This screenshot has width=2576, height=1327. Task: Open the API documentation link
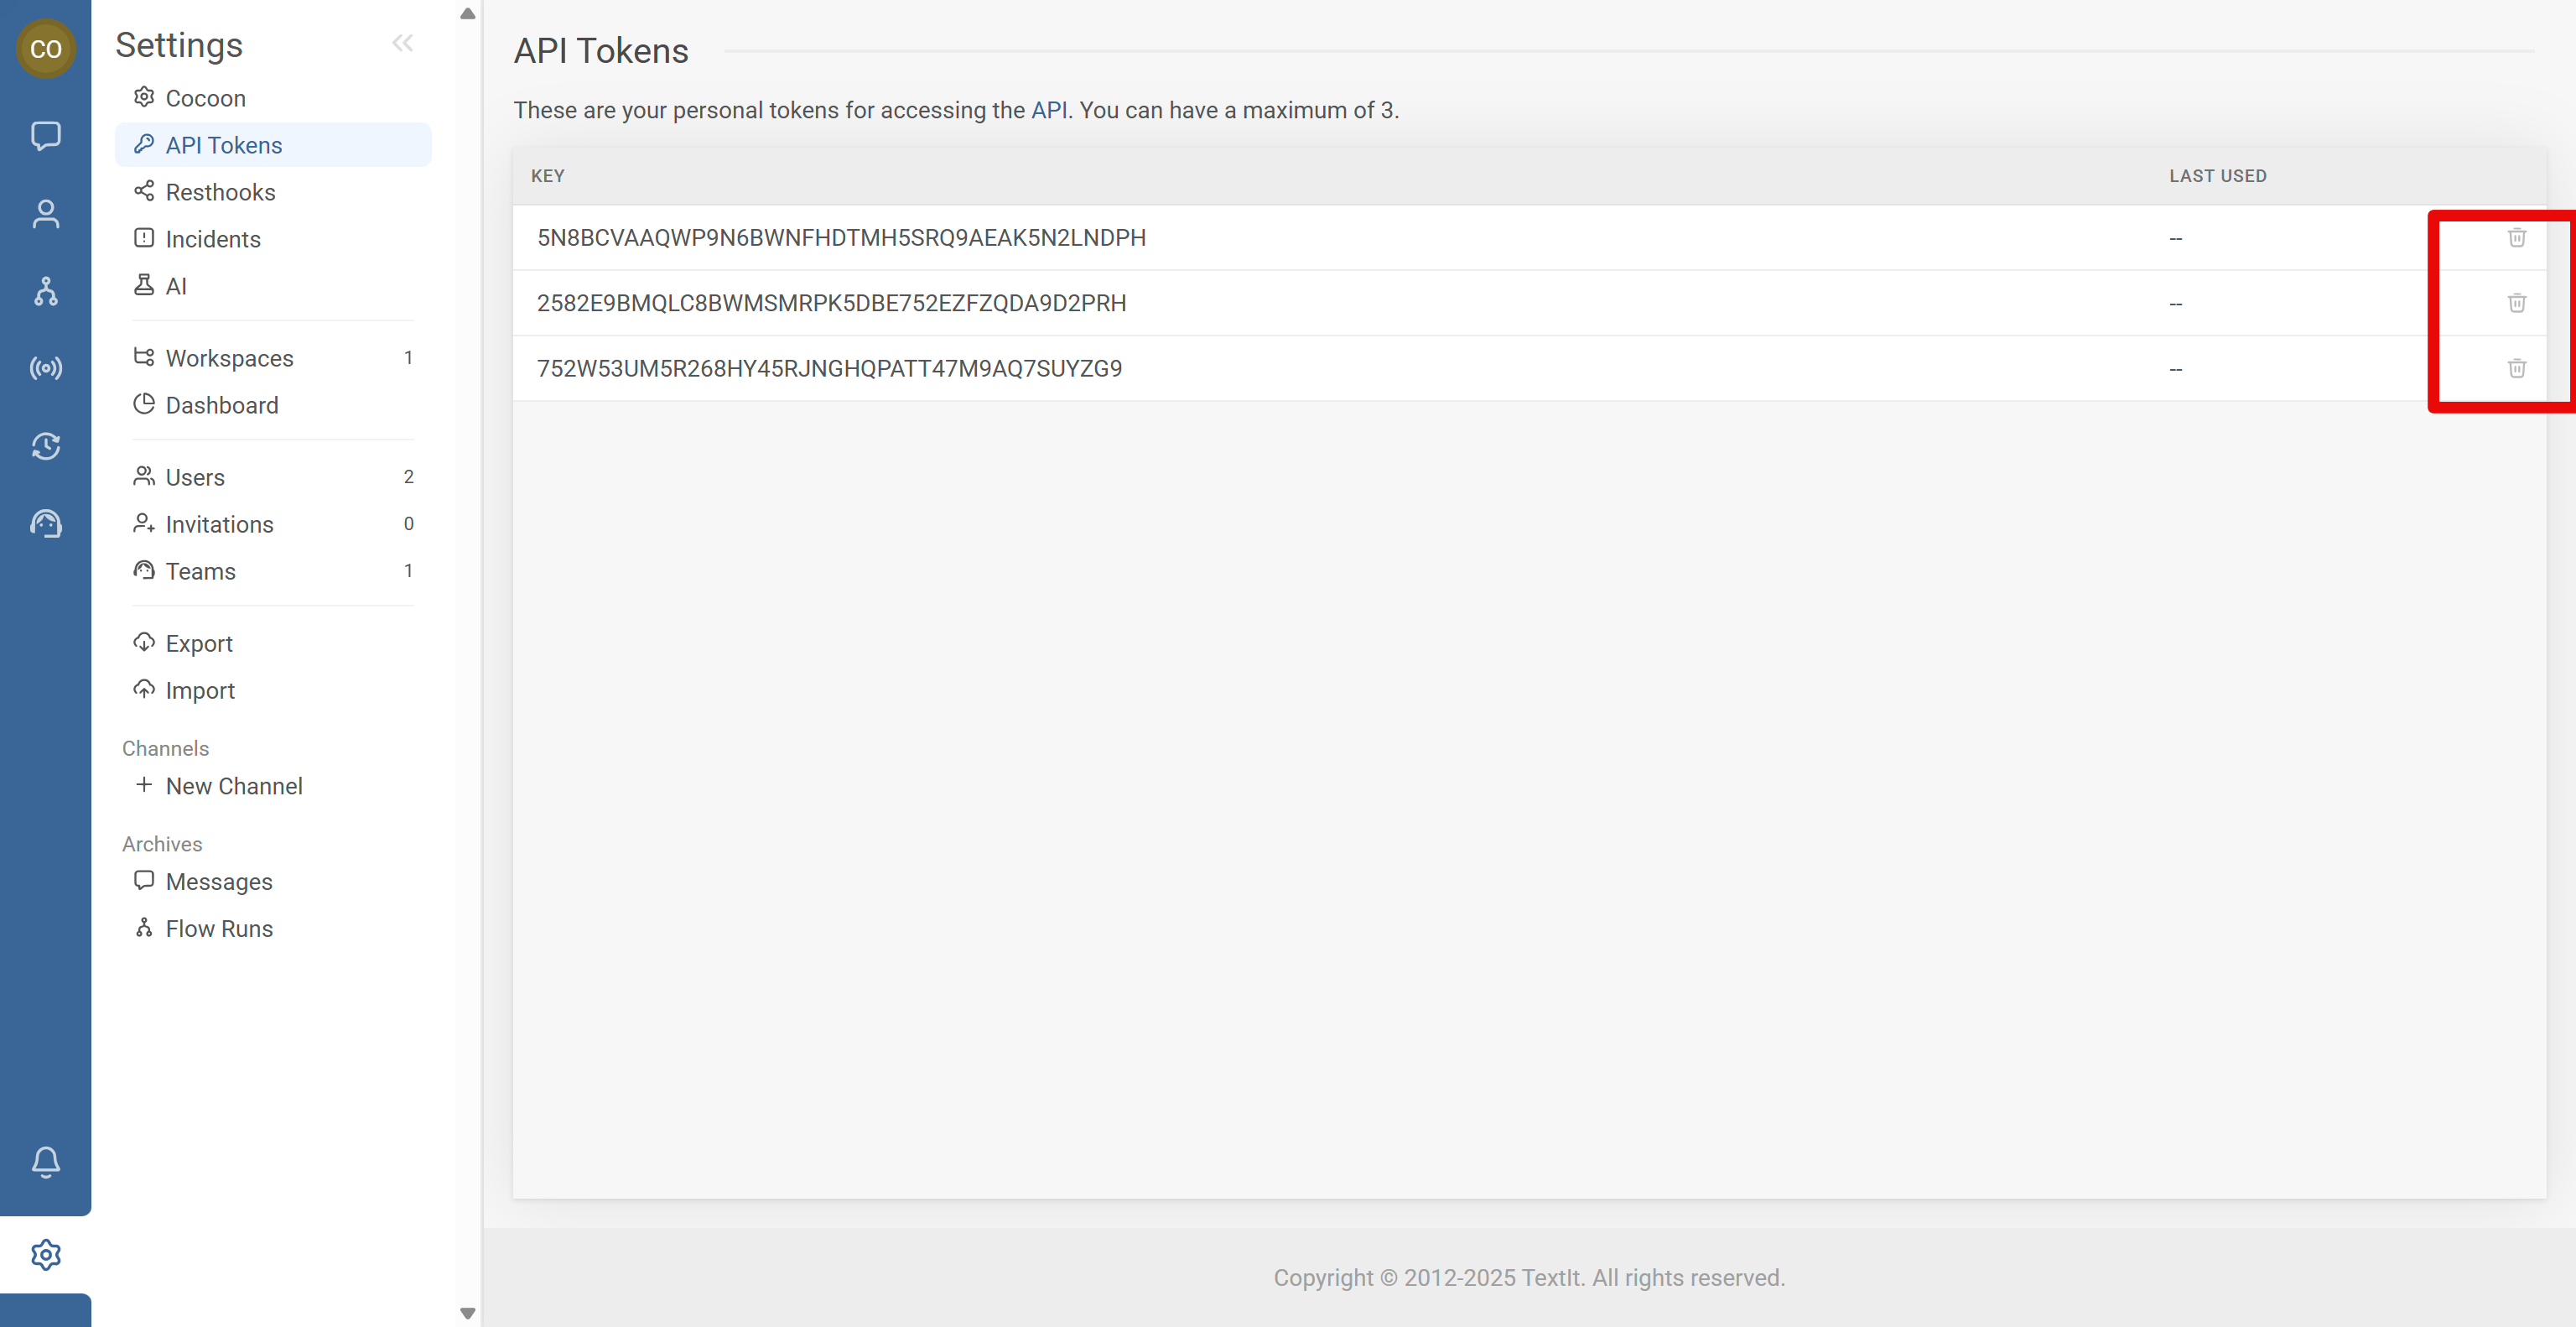point(1048,110)
